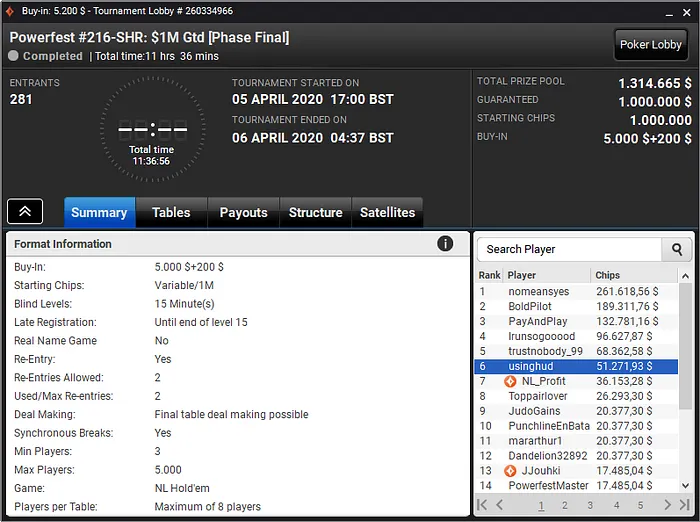Image resolution: width=700 pixels, height=522 pixels.
Task: Go to previous page of player list
Action: tap(500, 505)
